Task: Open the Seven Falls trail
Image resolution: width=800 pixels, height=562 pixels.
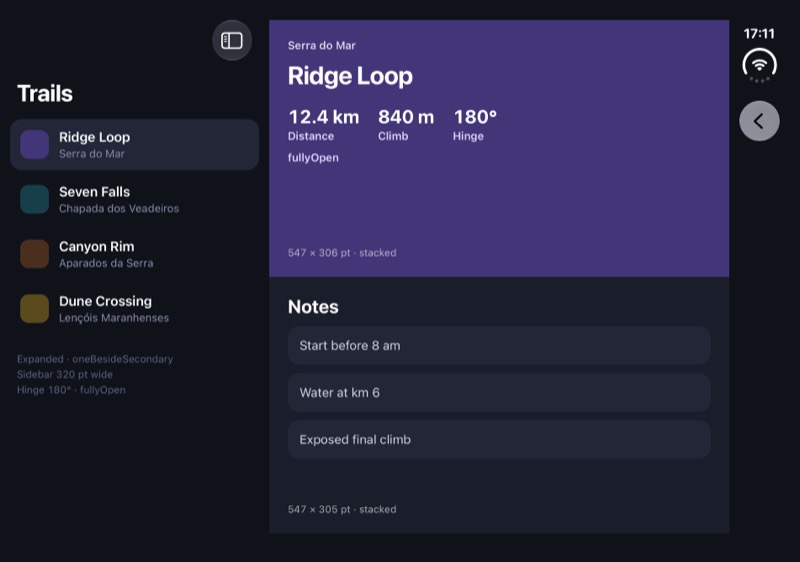Action: pos(134,199)
